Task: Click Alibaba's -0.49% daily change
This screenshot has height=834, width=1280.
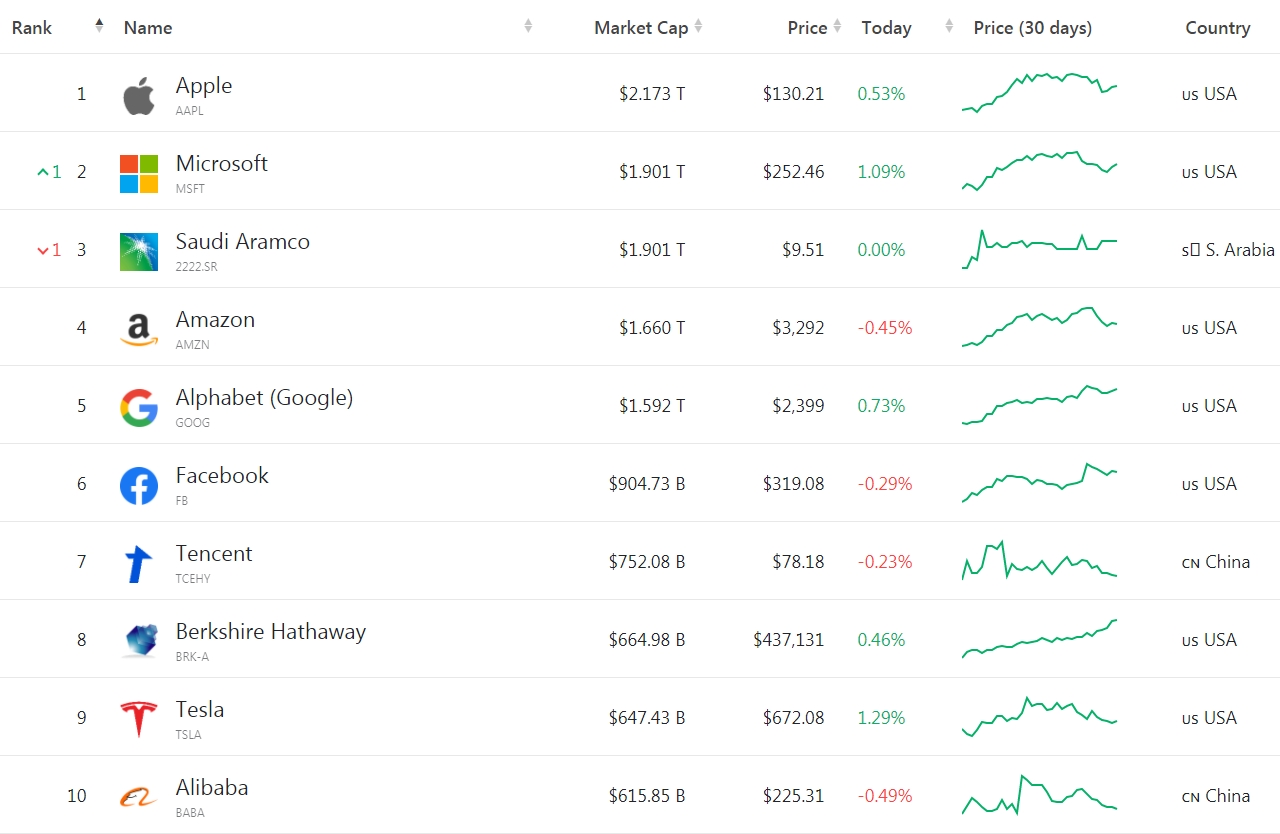Action: click(885, 796)
